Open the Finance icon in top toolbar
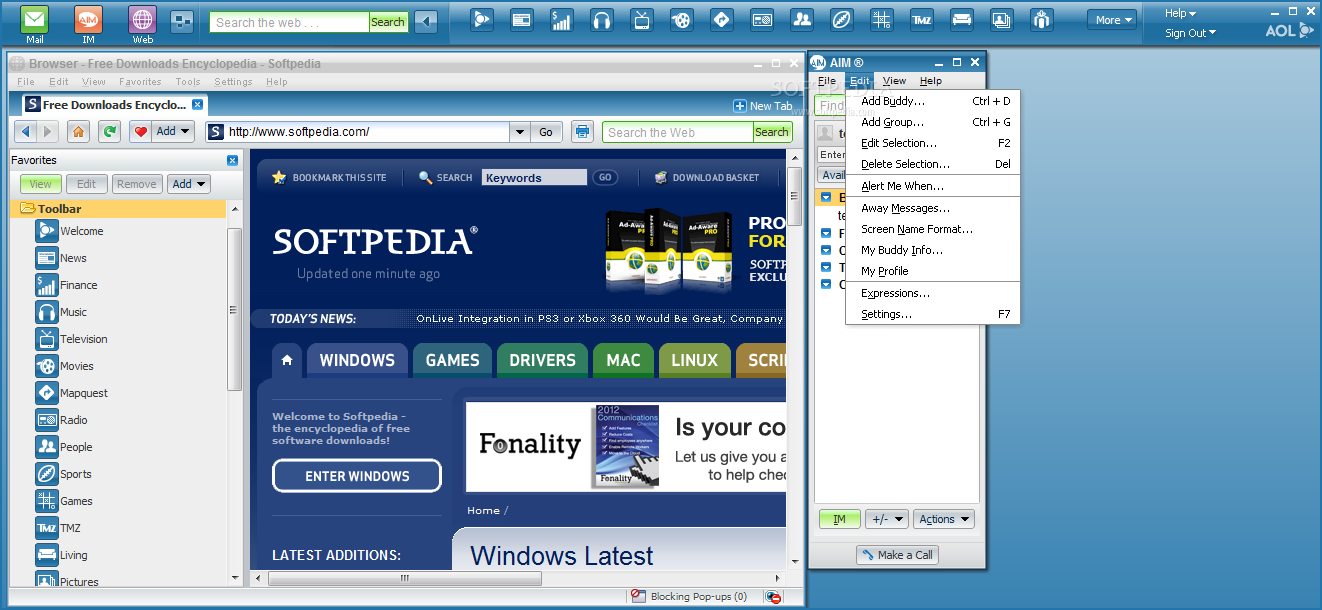This screenshot has width=1322, height=610. (561, 19)
